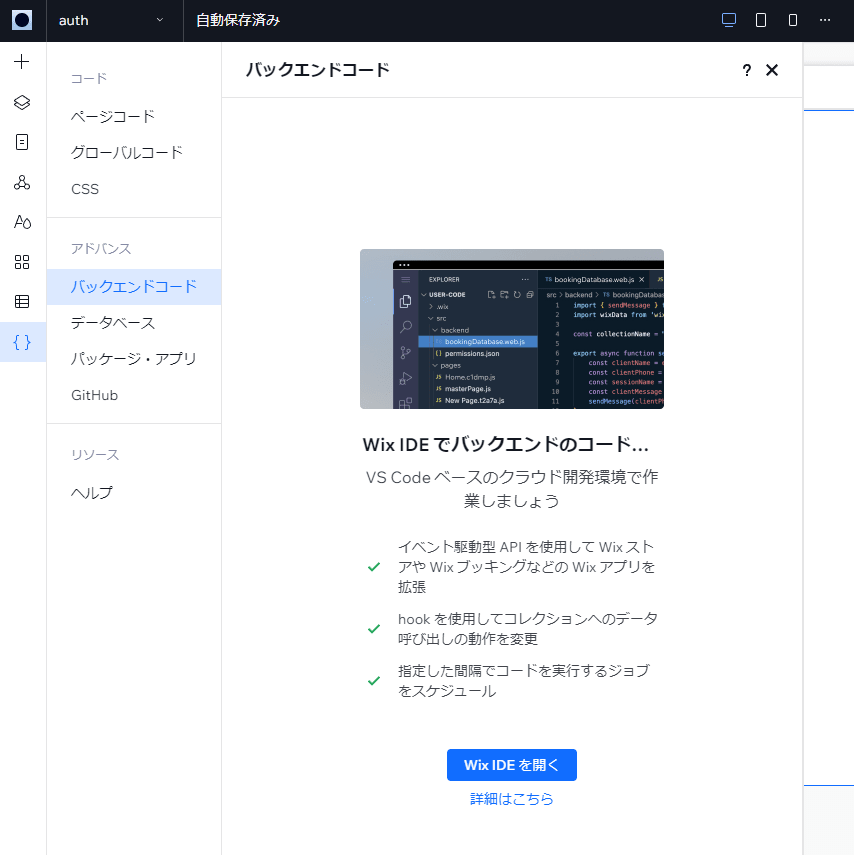Select バックエンドコード menu item
Screen dimensions: 854x855
(134, 286)
